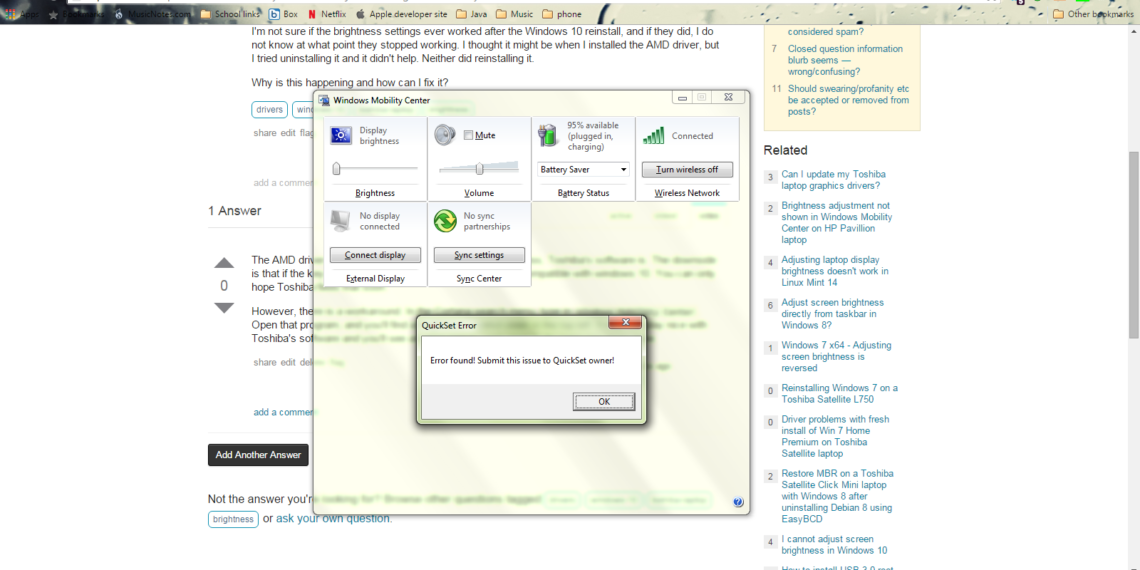Click the battery status icon

547,135
